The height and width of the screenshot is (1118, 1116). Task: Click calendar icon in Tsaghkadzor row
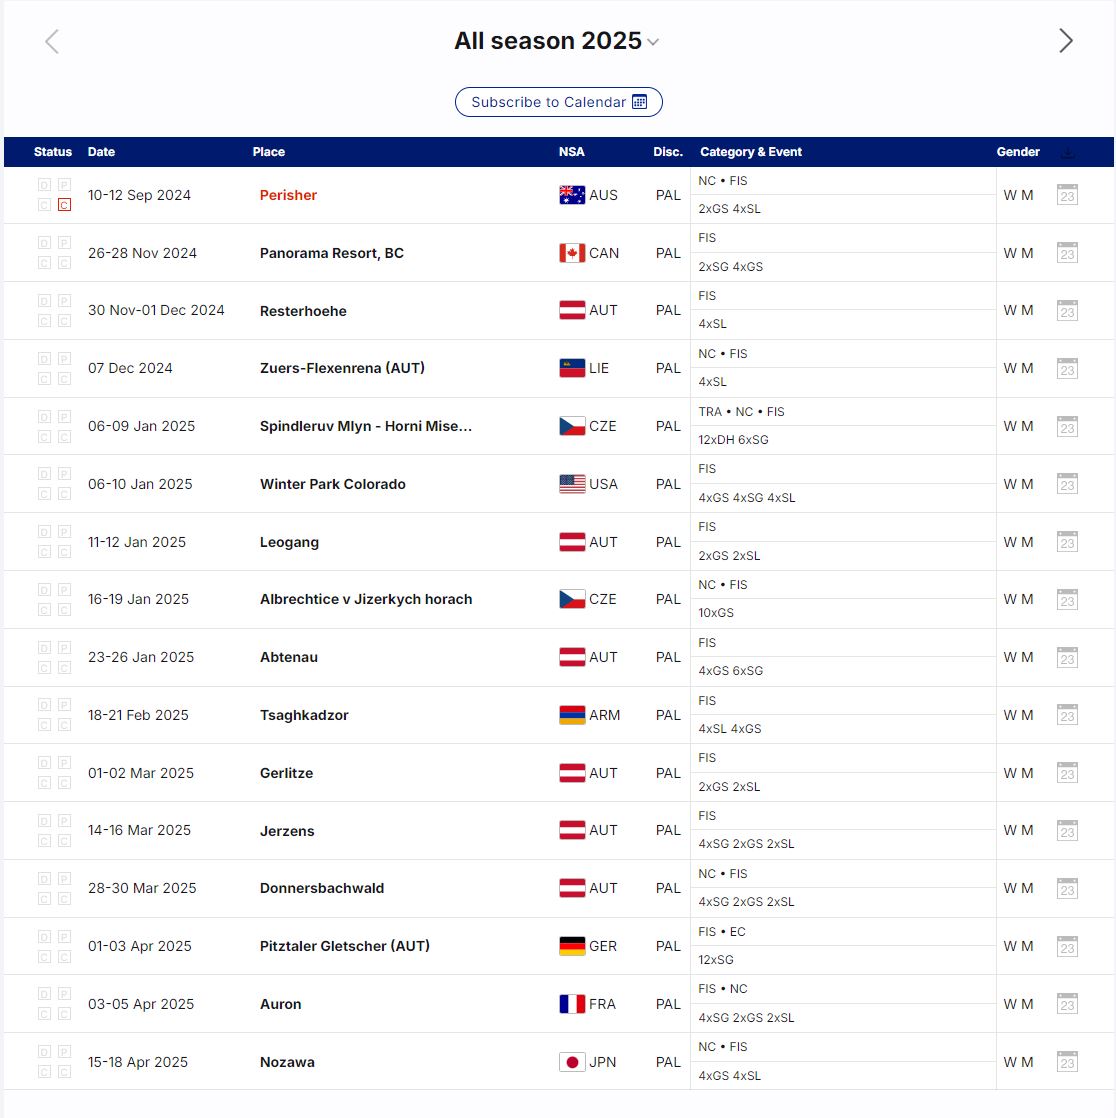click(1067, 715)
